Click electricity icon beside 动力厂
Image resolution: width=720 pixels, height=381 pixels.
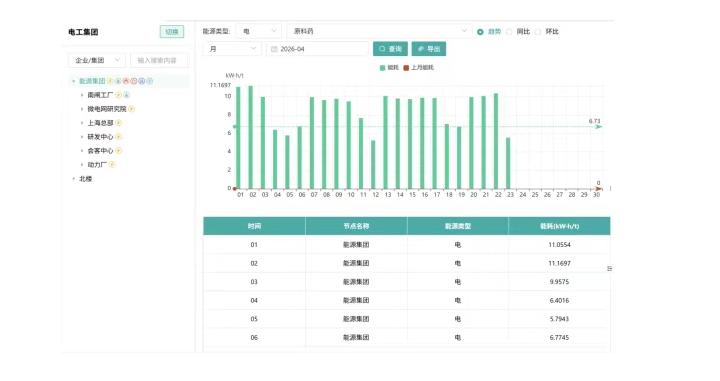coord(112,164)
